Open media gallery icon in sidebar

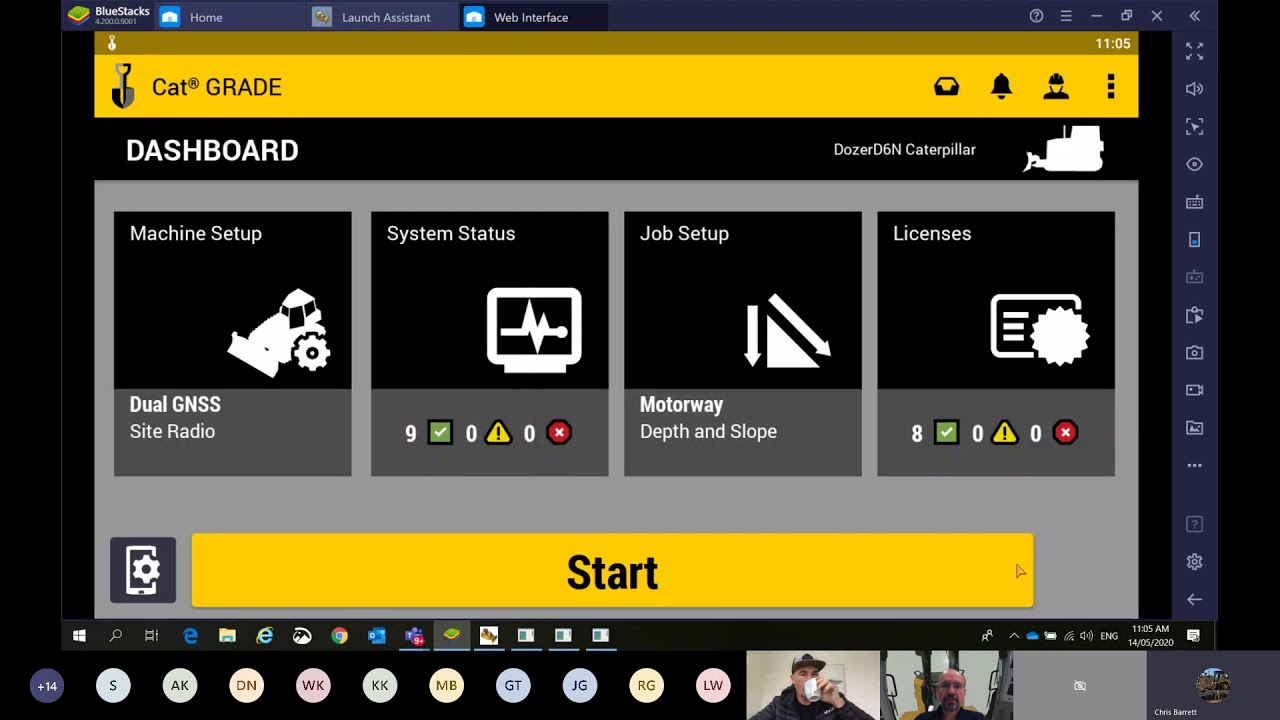1194,428
